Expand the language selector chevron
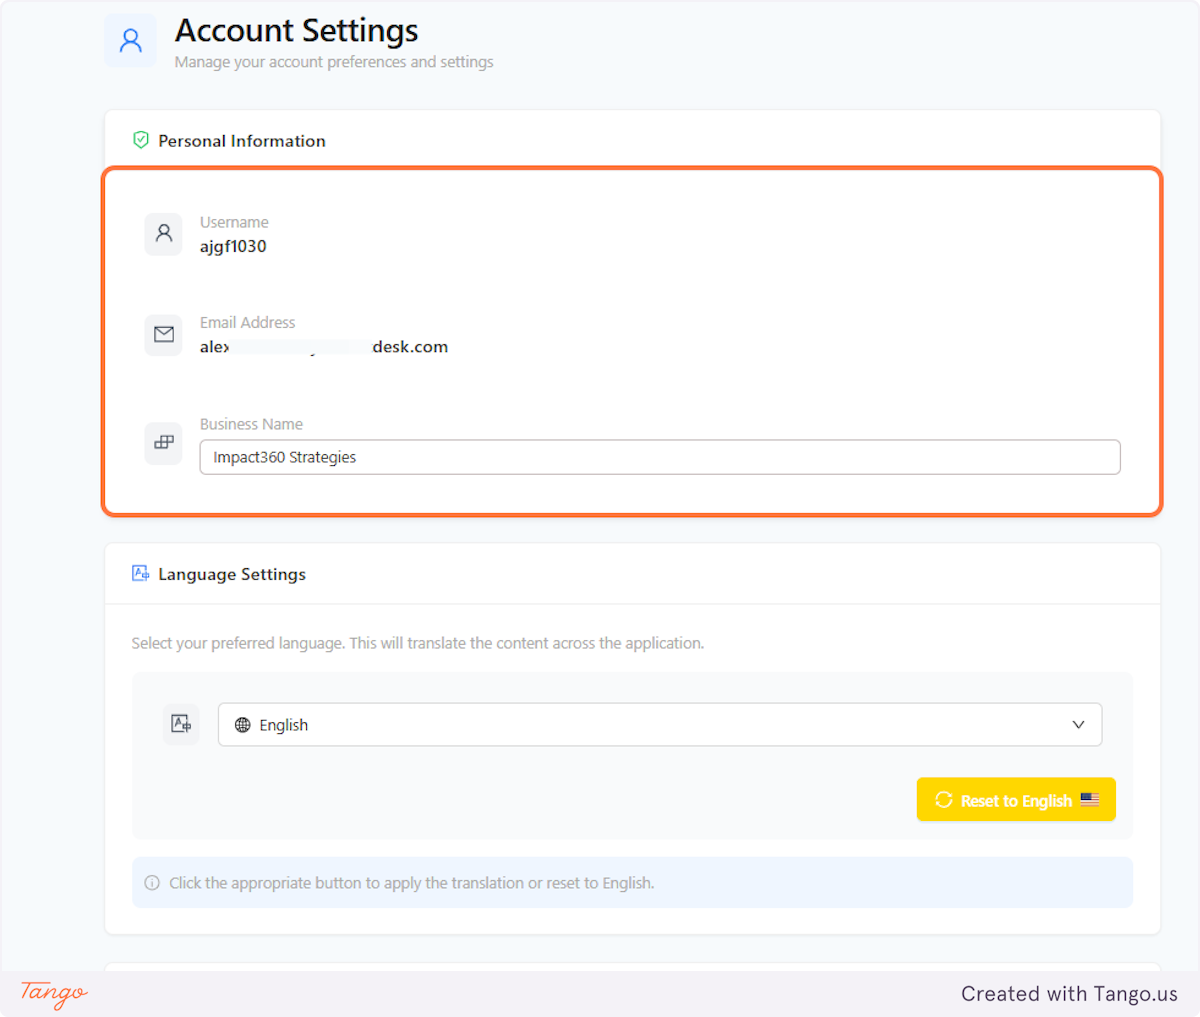 click(x=1078, y=724)
